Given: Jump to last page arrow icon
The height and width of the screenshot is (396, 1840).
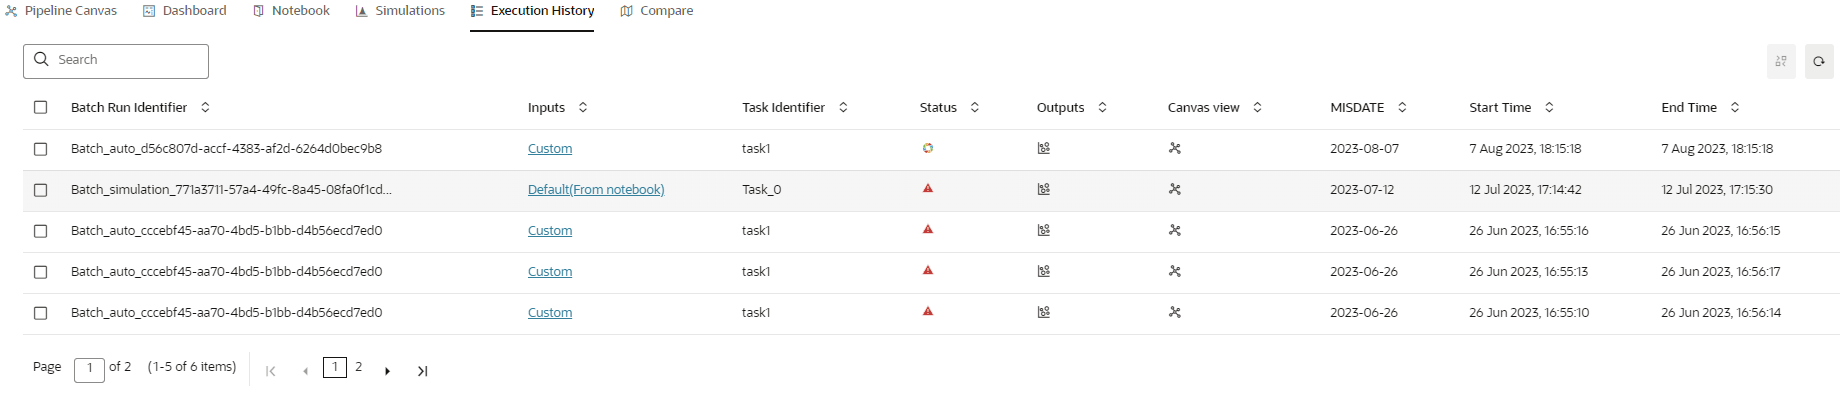Looking at the screenshot, I should point(422,371).
